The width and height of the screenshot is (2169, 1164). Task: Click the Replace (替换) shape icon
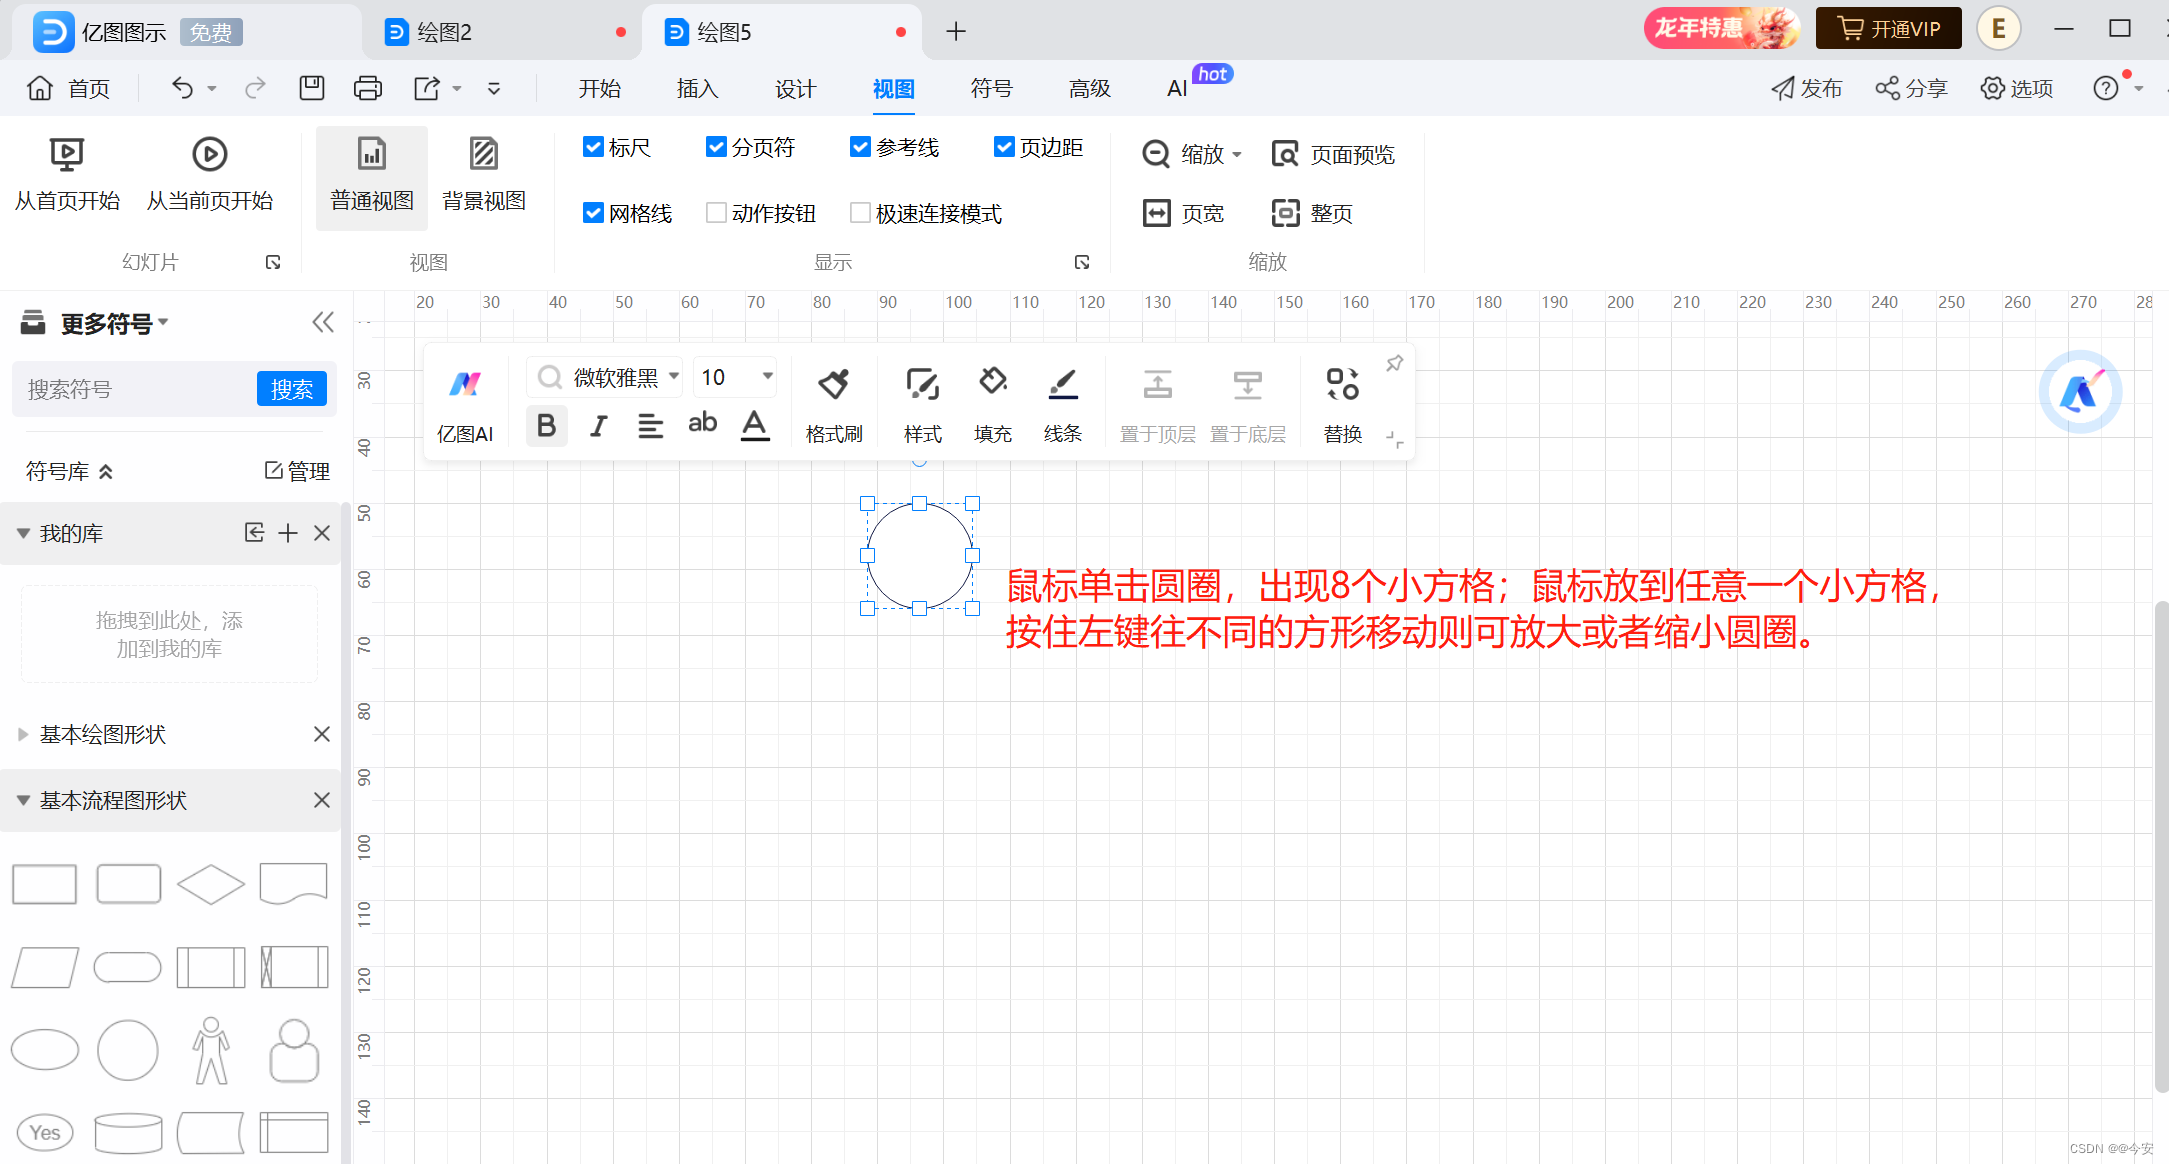pos(1342,385)
